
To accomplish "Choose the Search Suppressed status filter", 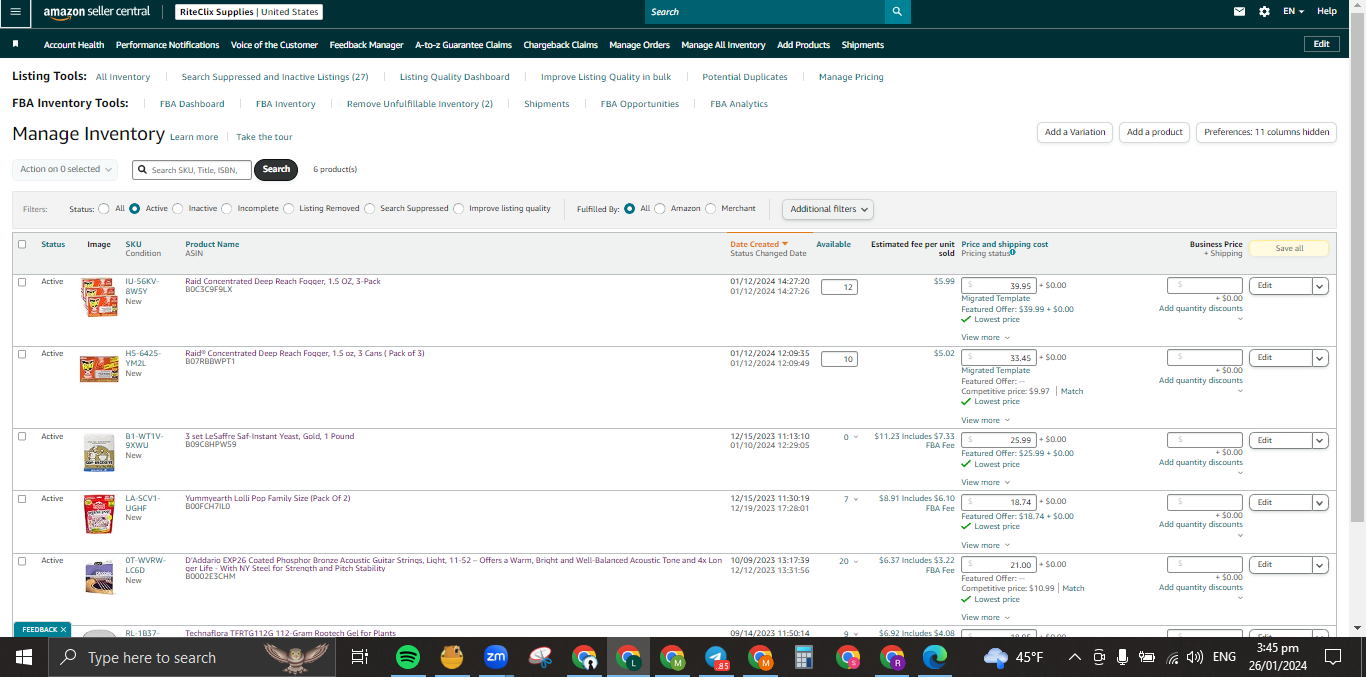I will tap(370, 209).
